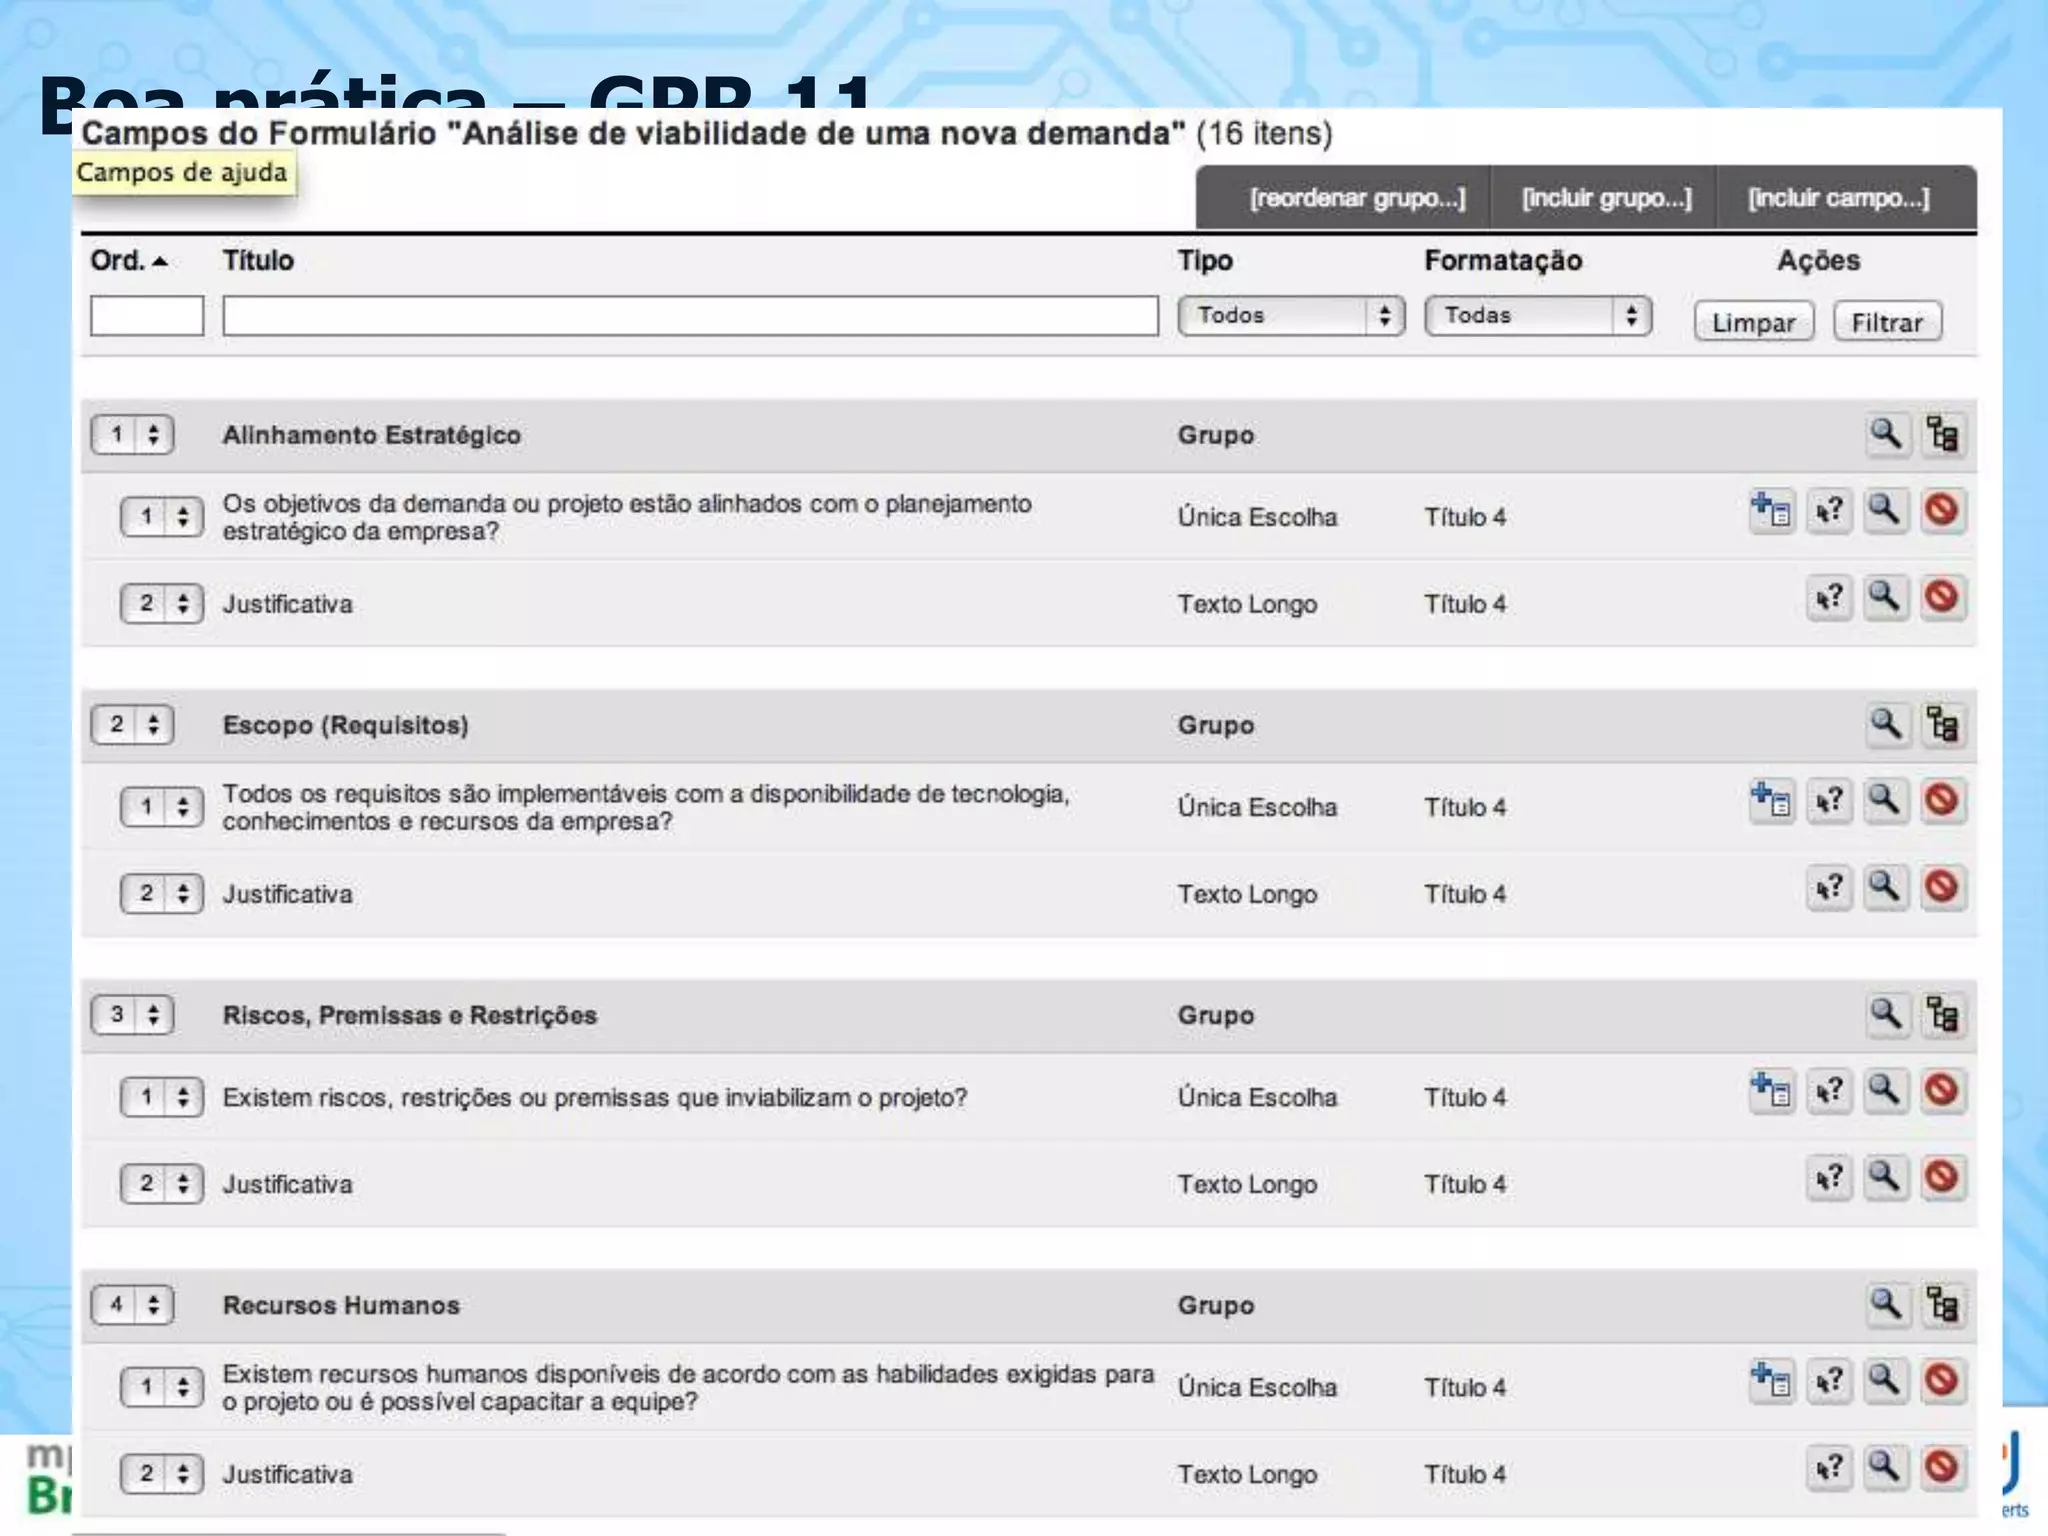Open the reordenar grupo menu item
The width and height of the screenshot is (2048, 1536).
pyautogui.click(x=1357, y=198)
